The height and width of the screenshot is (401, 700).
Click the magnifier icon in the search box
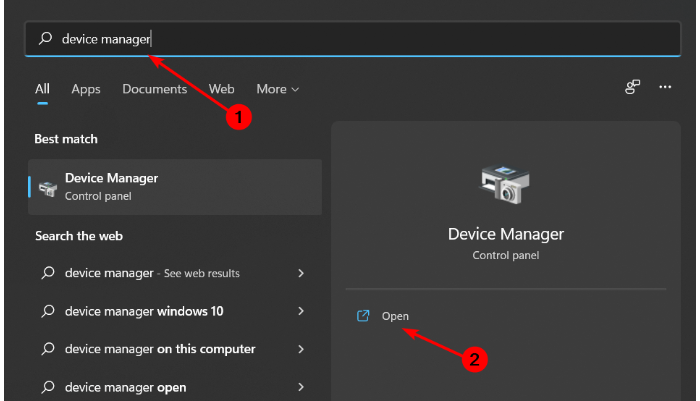[x=46, y=38]
